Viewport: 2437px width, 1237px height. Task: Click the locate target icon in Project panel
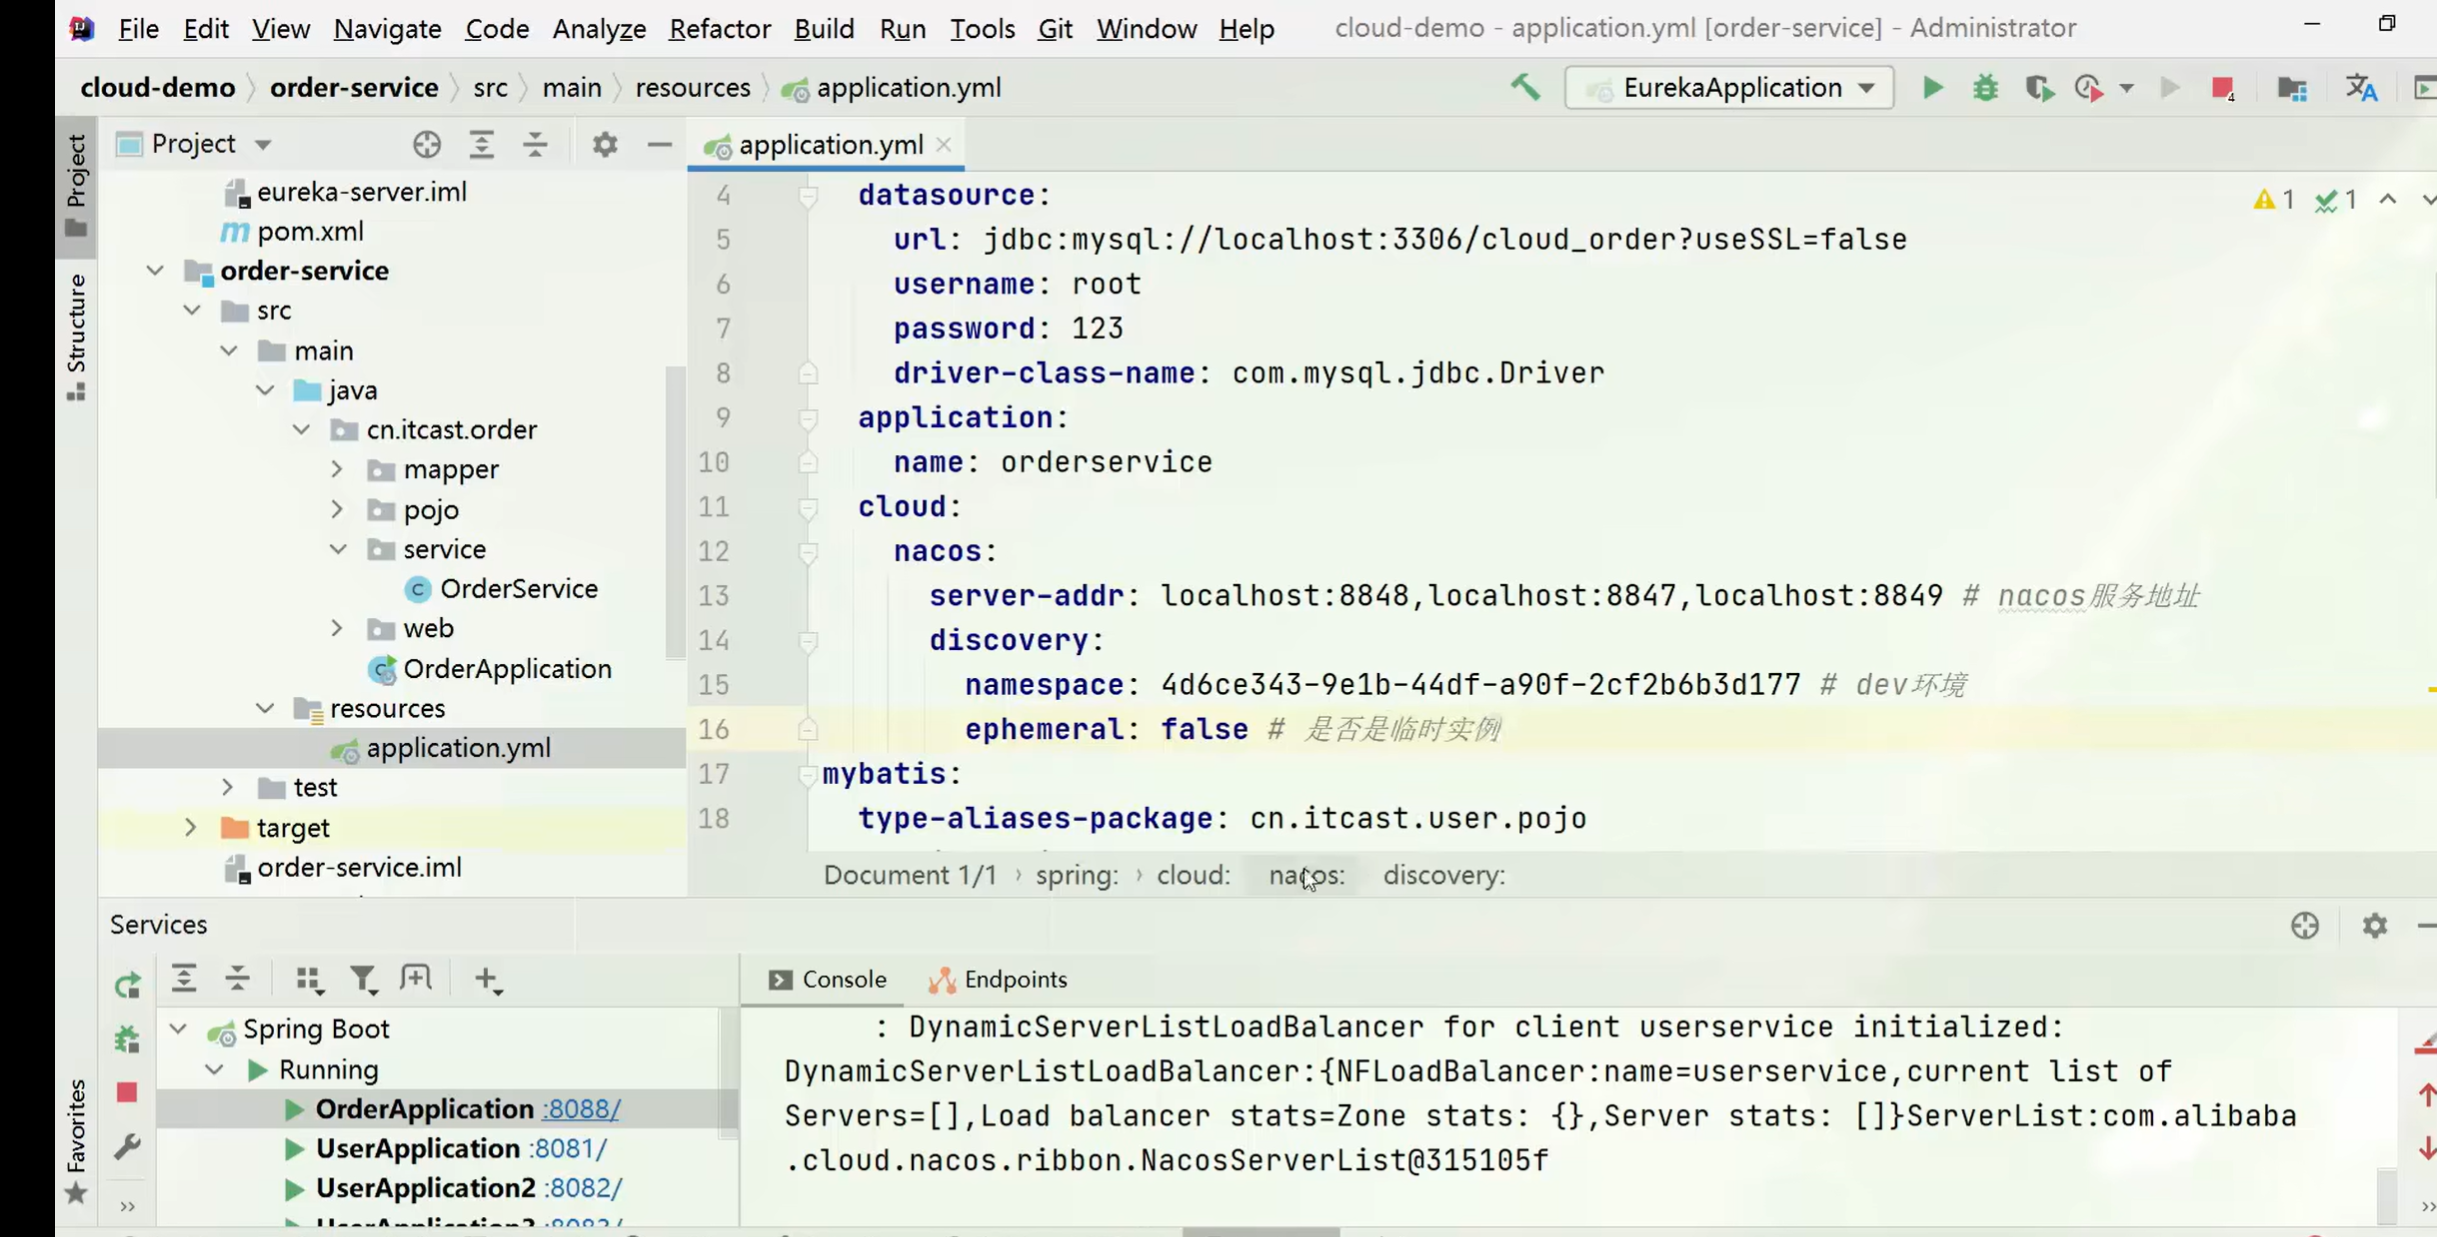(x=427, y=145)
